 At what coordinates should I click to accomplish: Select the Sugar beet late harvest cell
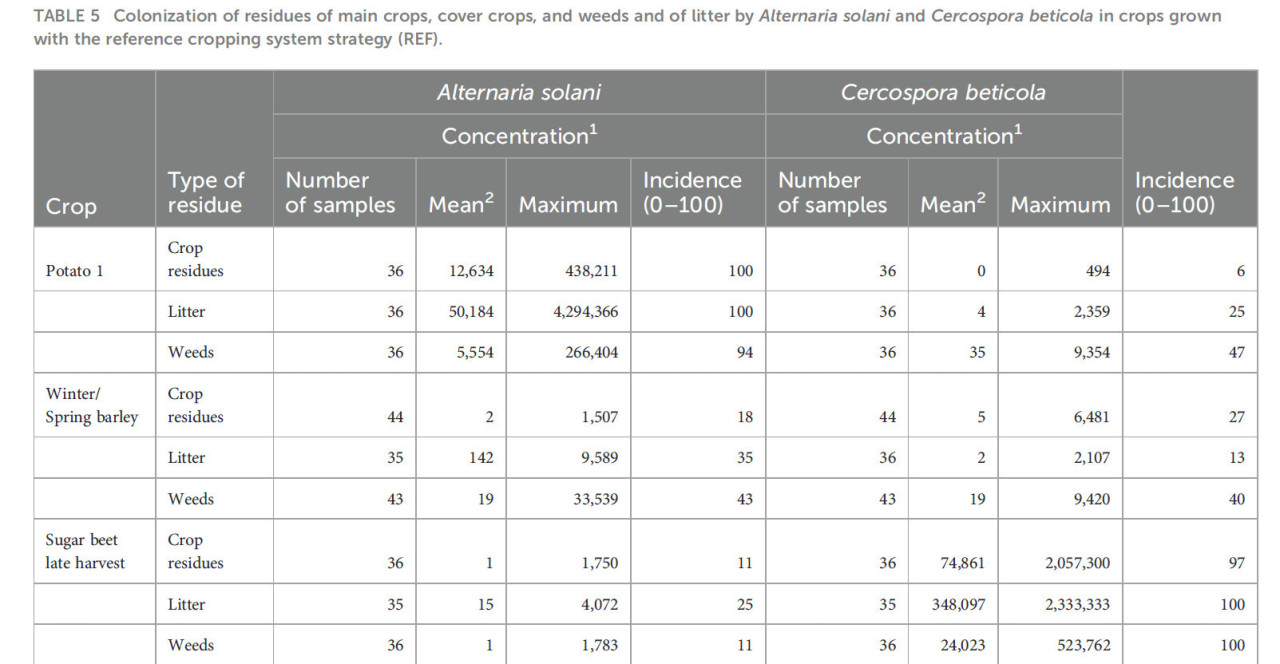(x=85, y=552)
